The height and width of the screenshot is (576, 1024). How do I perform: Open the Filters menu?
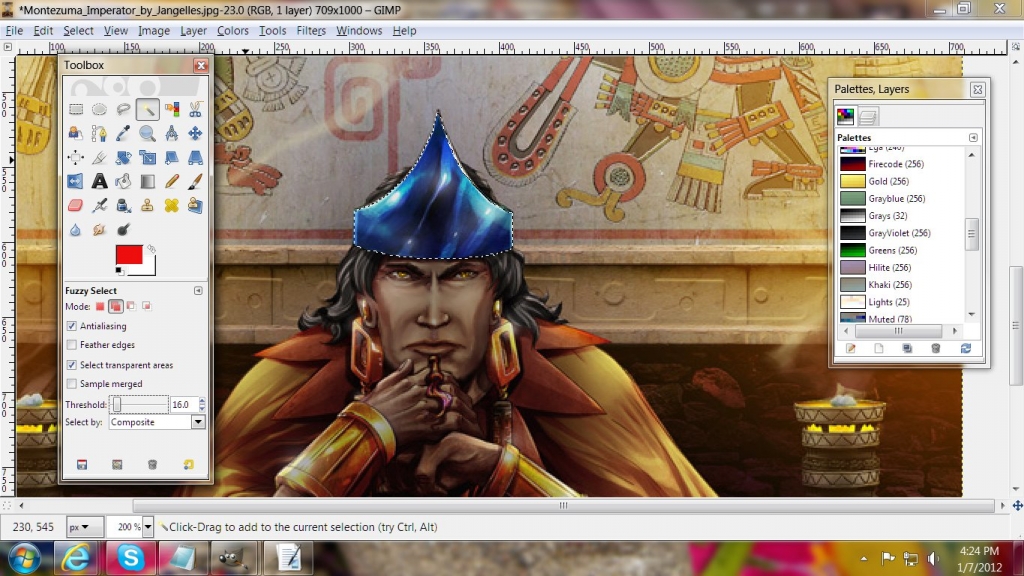point(311,31)
